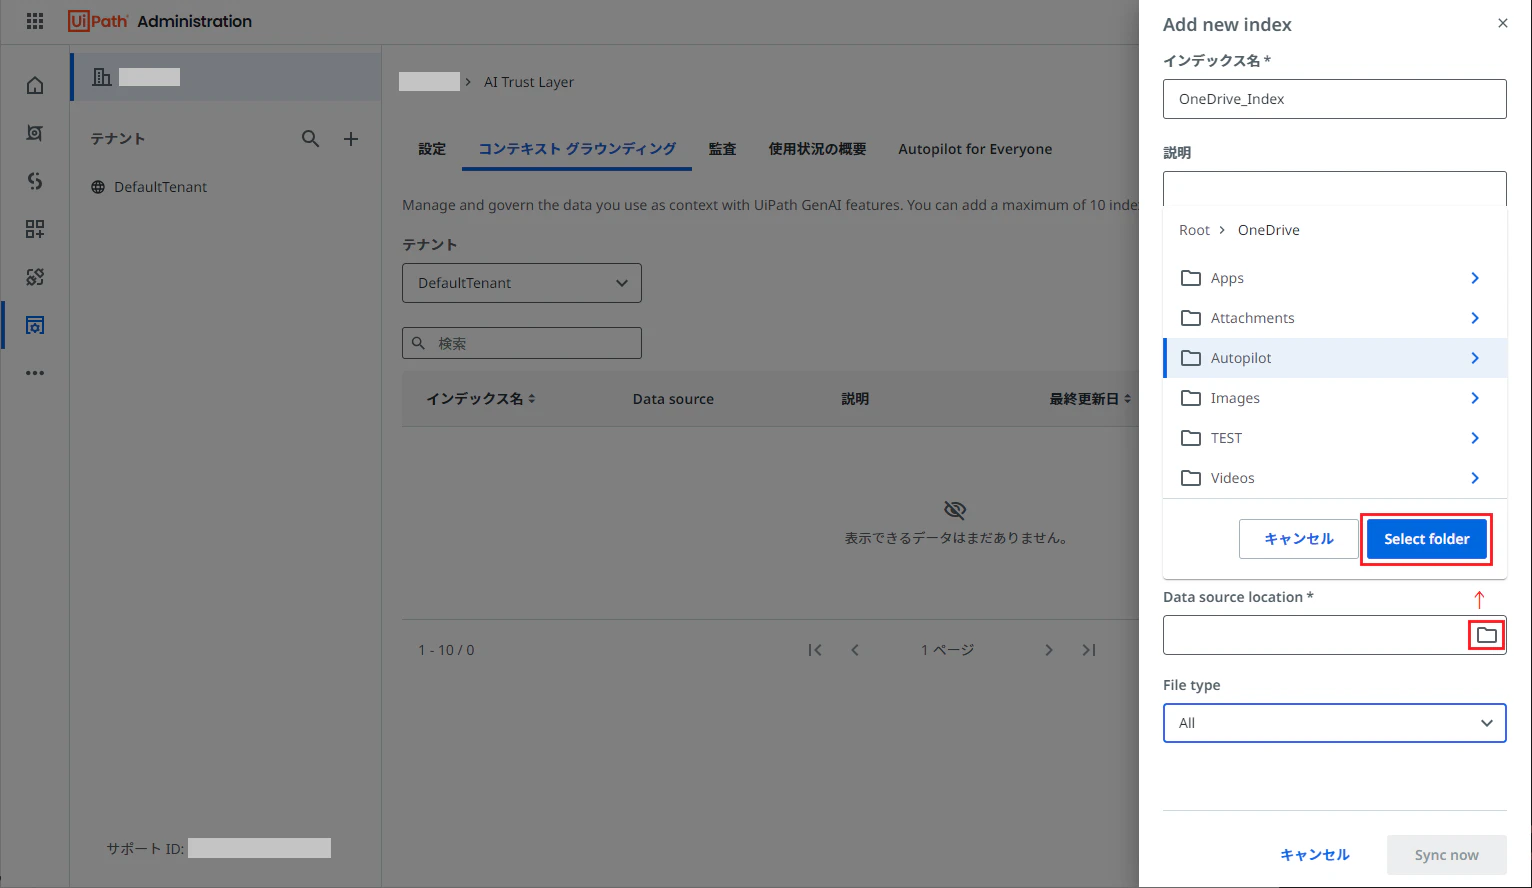Click the Sync now button
1532x888 pixels.
[1447, 855]
